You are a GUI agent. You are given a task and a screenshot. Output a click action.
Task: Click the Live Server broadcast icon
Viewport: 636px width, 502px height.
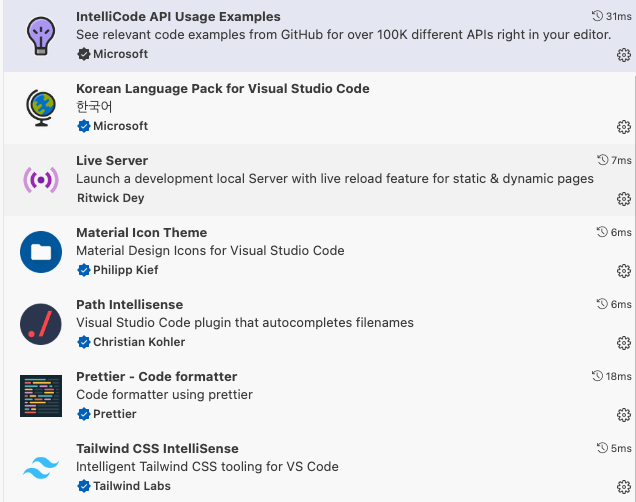click(x=41, y=180)
